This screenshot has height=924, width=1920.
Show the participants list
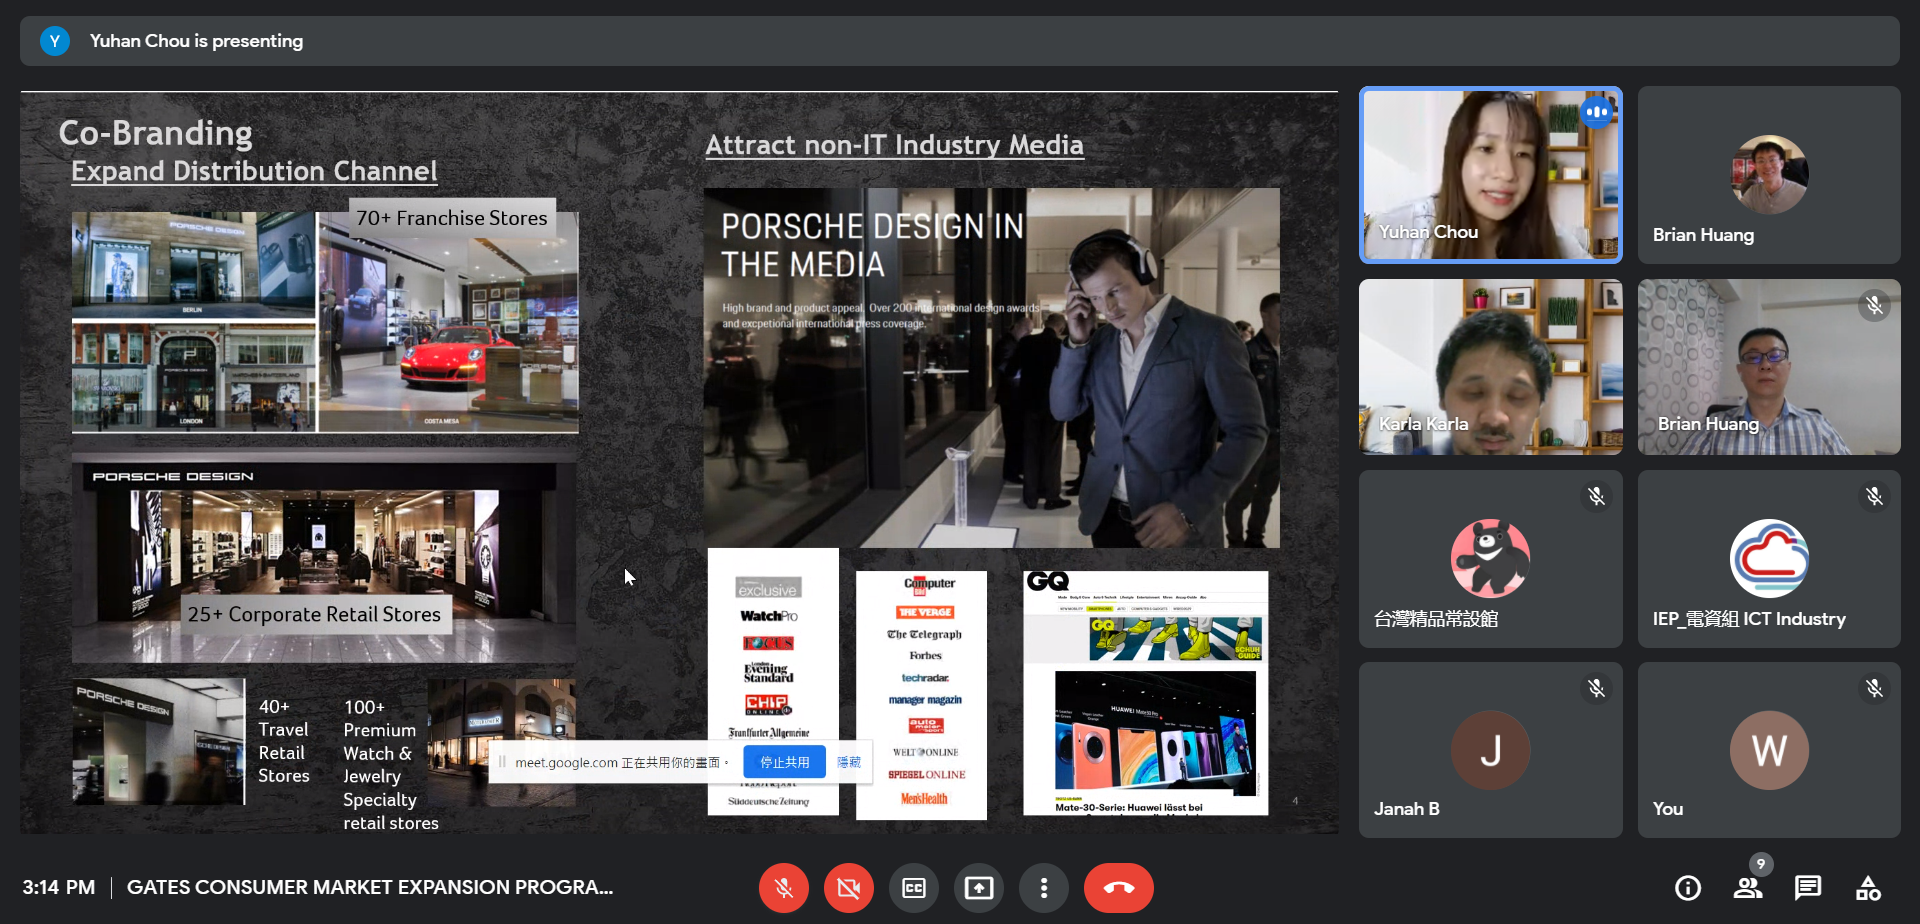click(1748, 888)
